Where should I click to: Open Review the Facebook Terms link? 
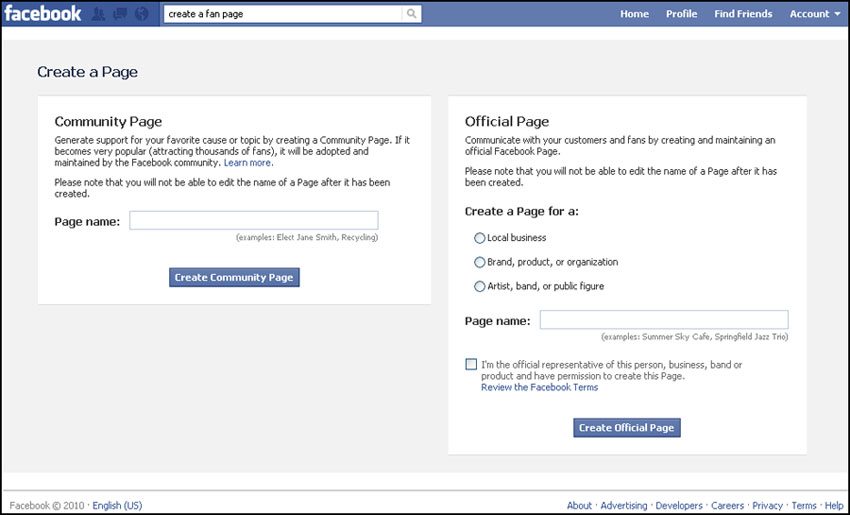pos(539,387)
